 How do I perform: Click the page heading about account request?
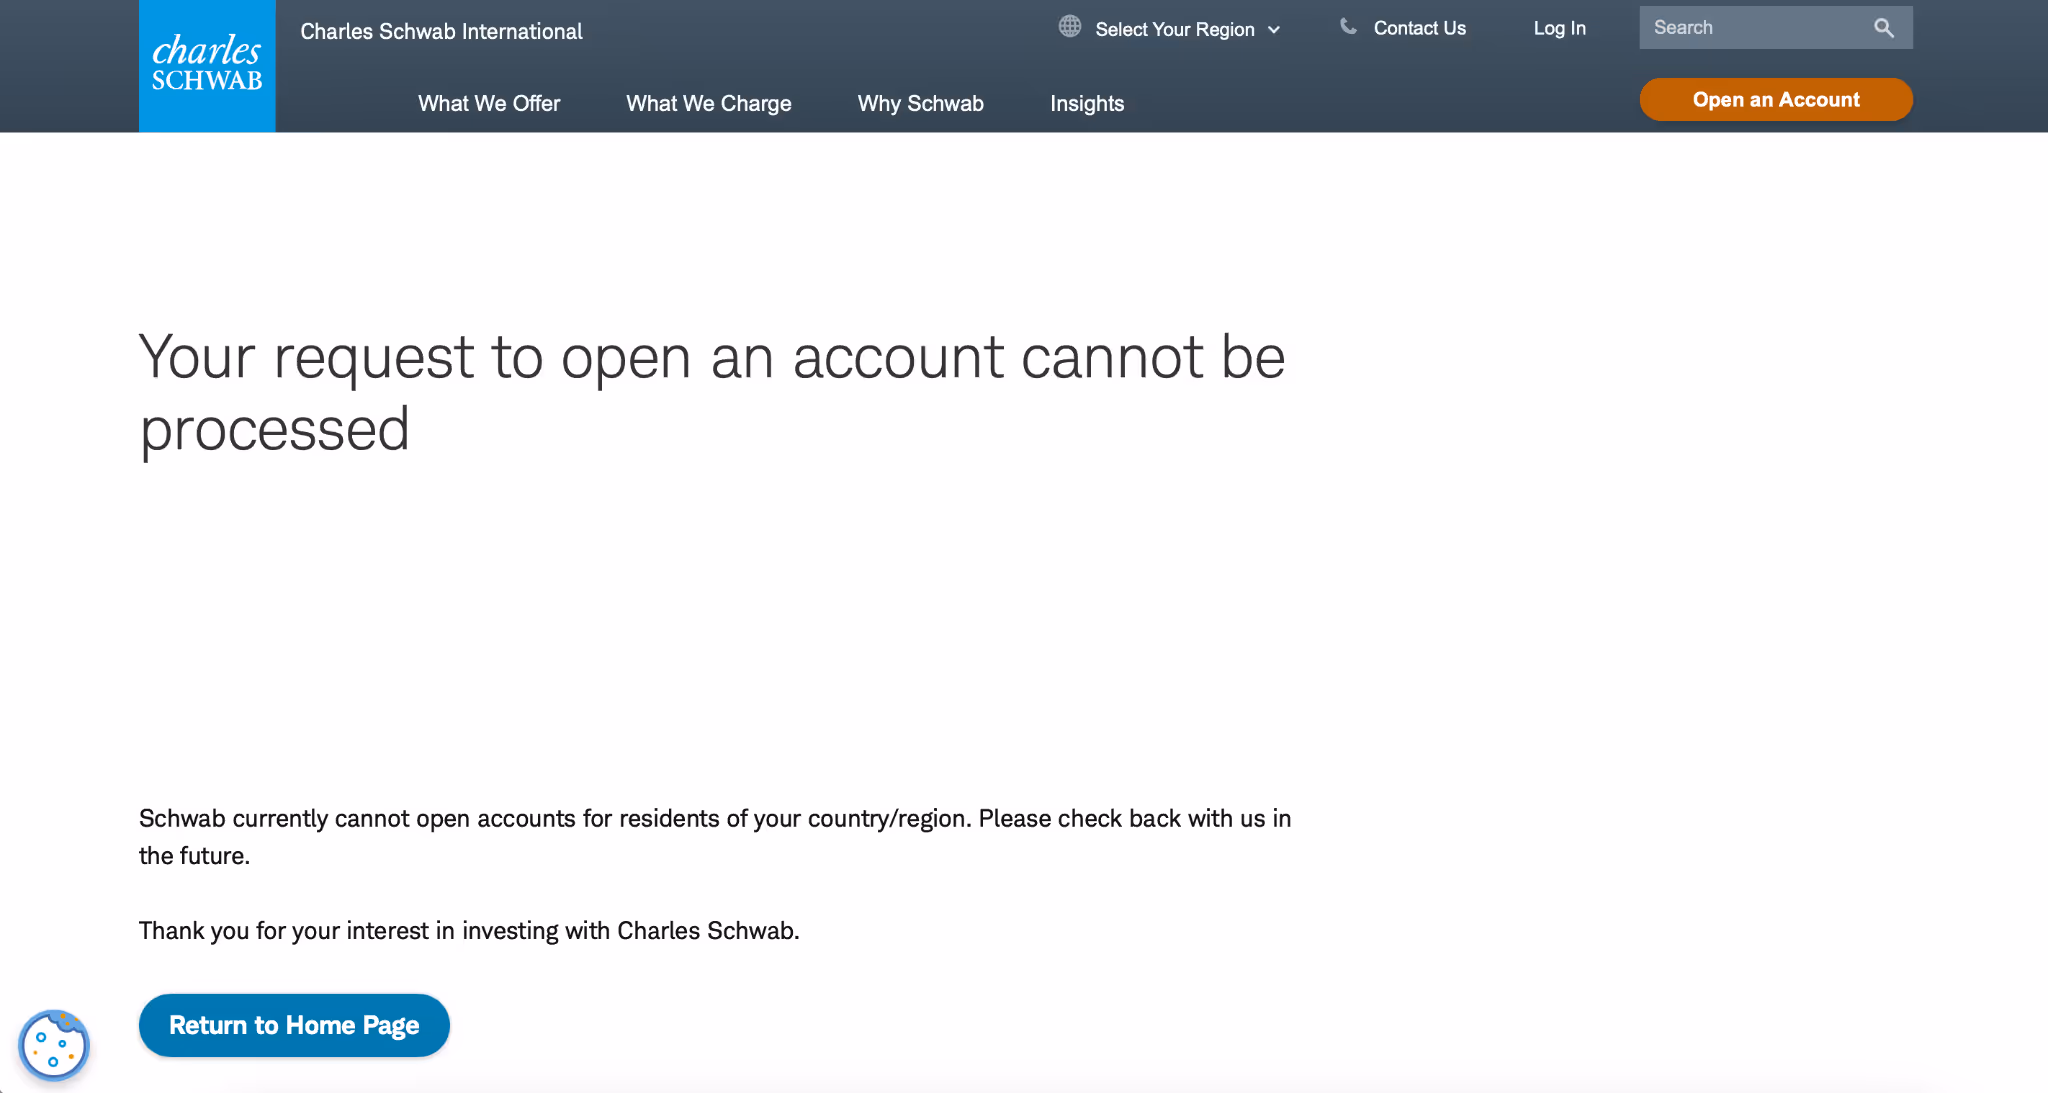(x=711, y=393)
